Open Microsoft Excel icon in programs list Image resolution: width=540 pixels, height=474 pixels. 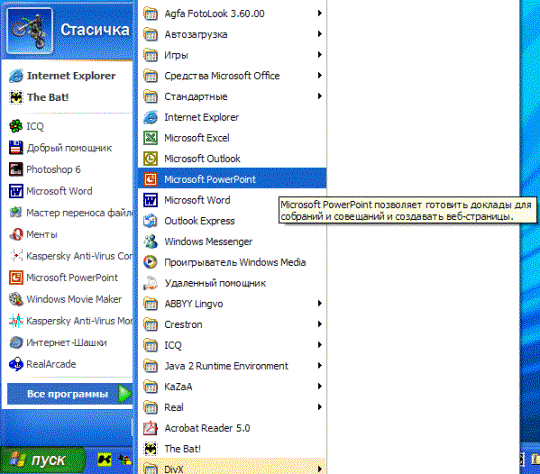click(x=150, y=138)
